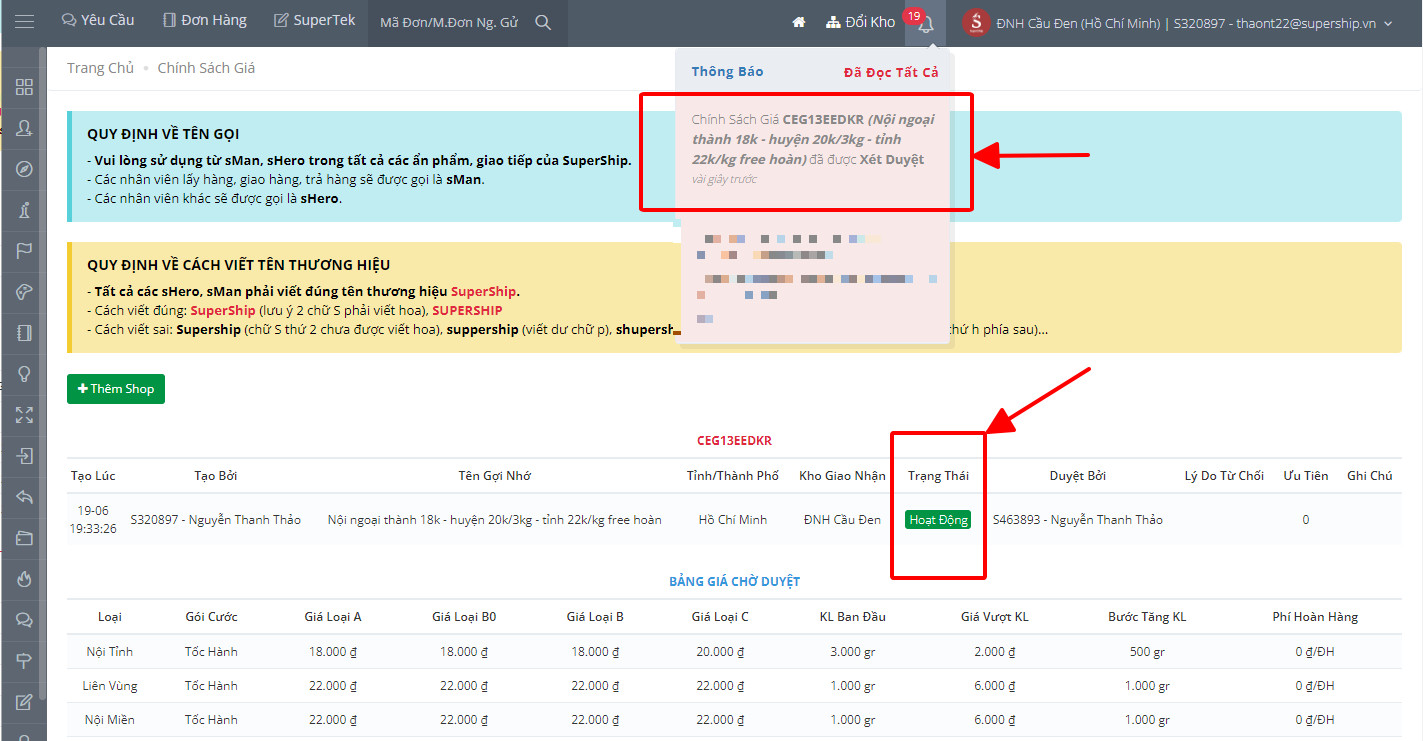
Task: Open the chess pawn sidebar icon
Action: tap(25, 209)
